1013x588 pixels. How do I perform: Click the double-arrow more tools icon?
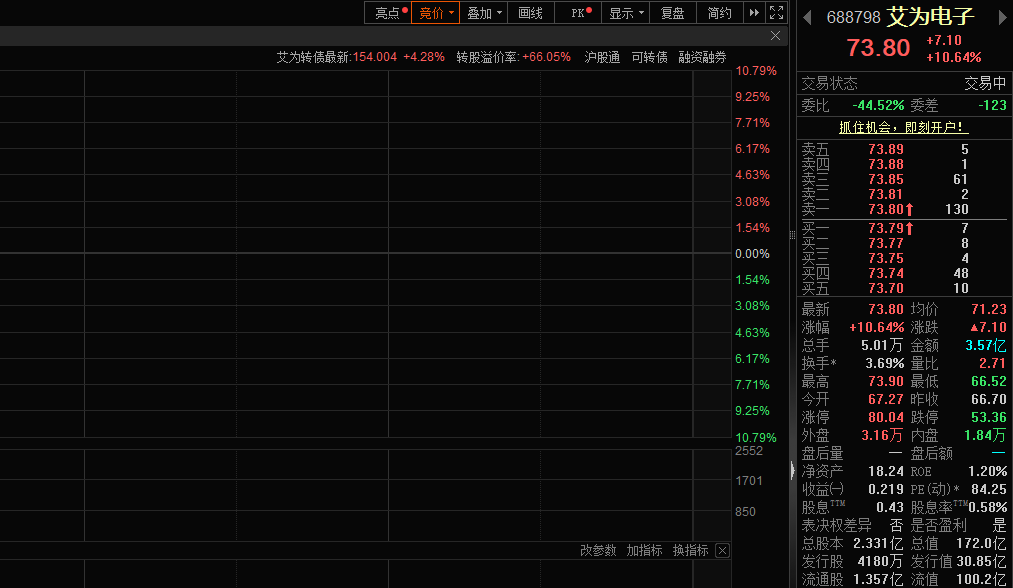[754, 13]
